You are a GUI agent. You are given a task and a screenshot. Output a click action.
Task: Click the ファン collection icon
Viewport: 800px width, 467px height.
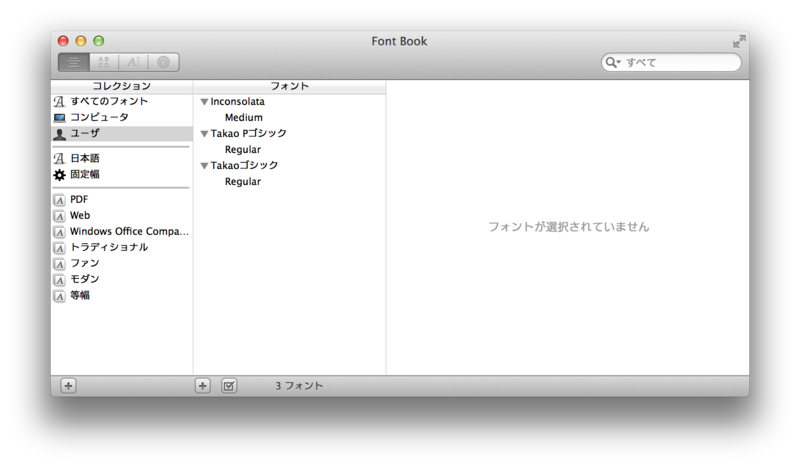pyautogui.click(x=60, y=264)
